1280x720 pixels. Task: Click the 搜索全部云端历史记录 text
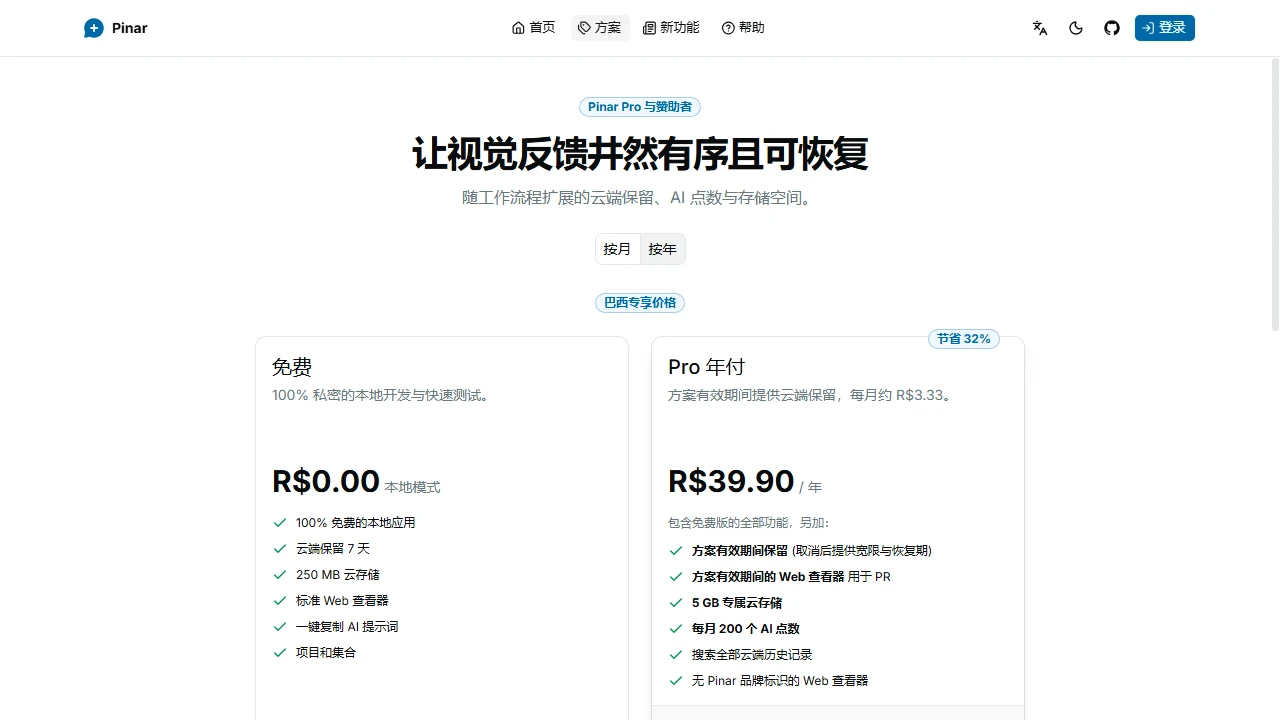click(752, 655)
